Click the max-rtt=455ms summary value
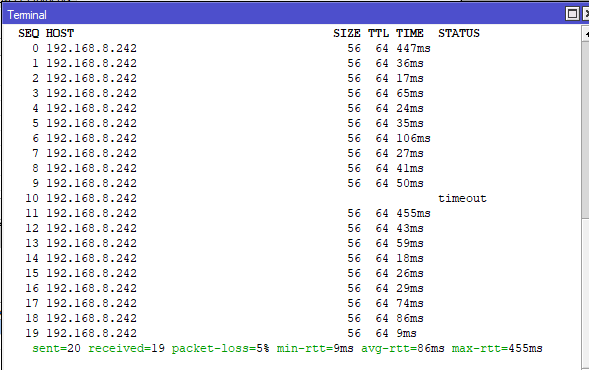The height and width of the screenshot is (370, 589). click(497, 349)
